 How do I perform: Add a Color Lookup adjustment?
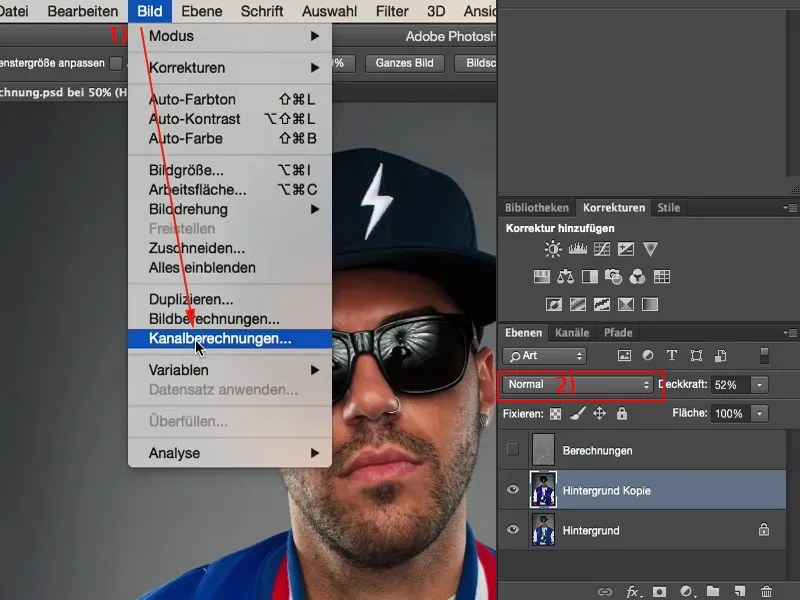pos(662,277)
